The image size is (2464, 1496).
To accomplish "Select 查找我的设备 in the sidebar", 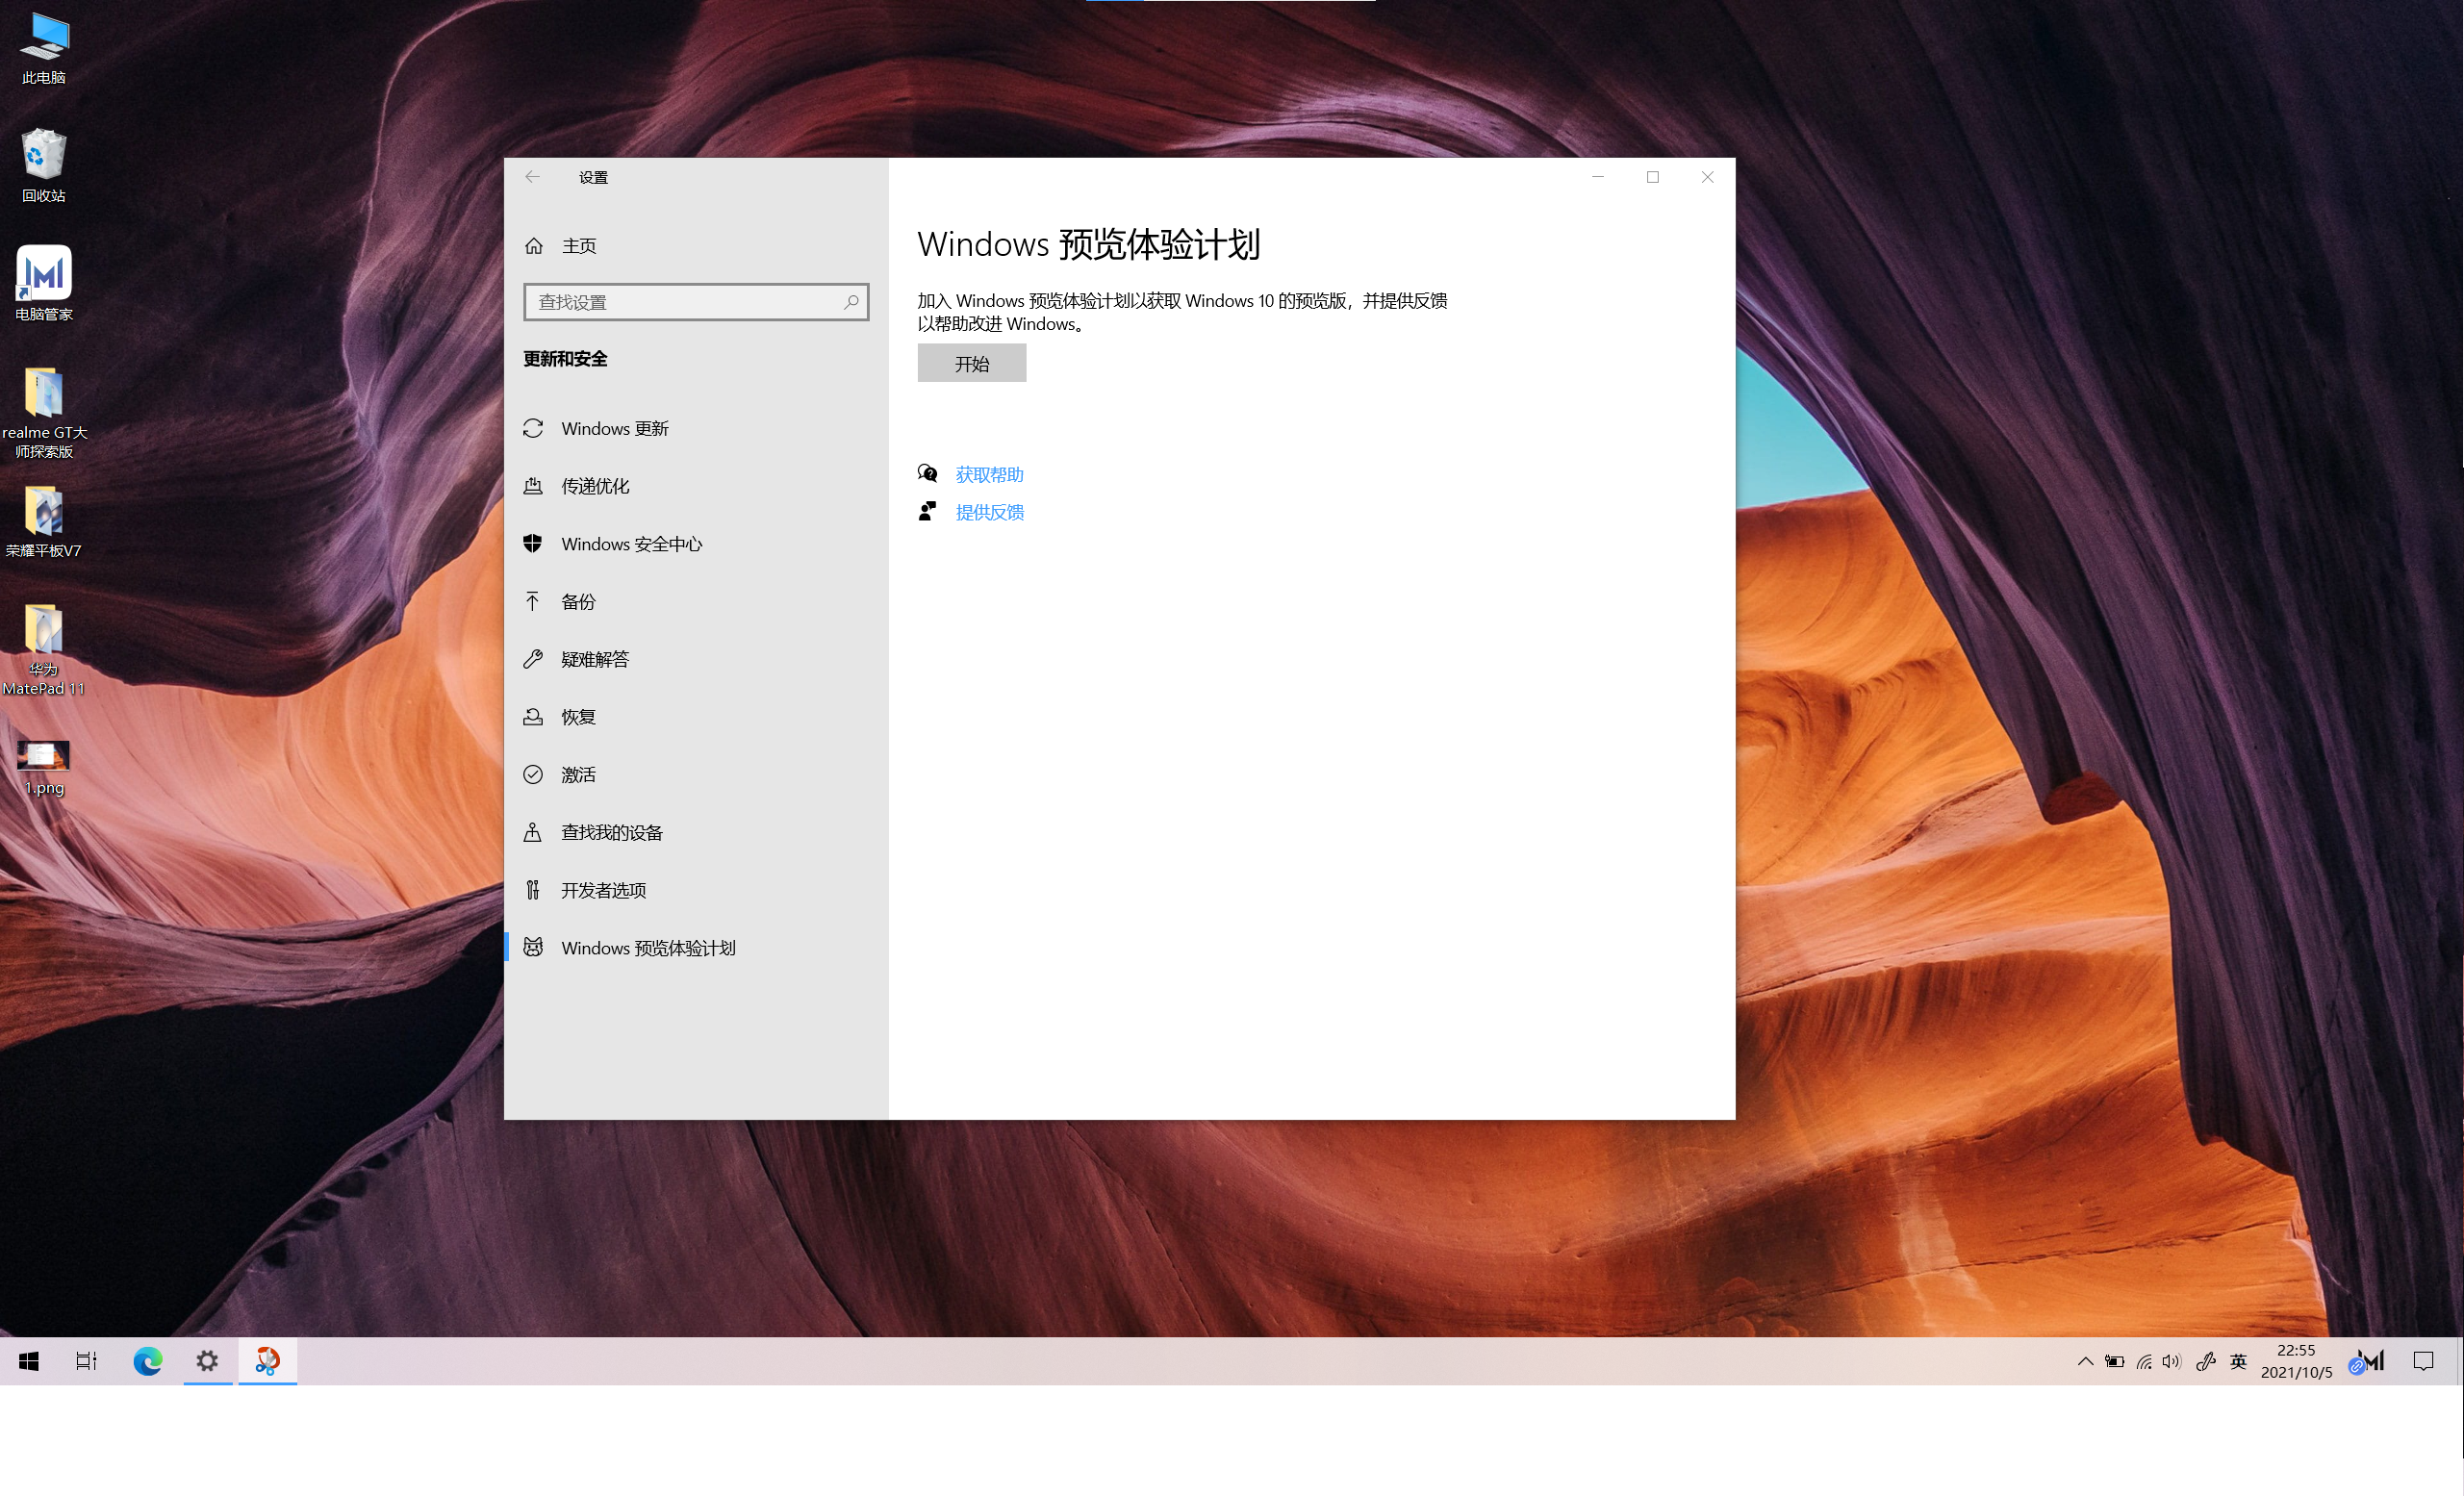I will point(696,832).
